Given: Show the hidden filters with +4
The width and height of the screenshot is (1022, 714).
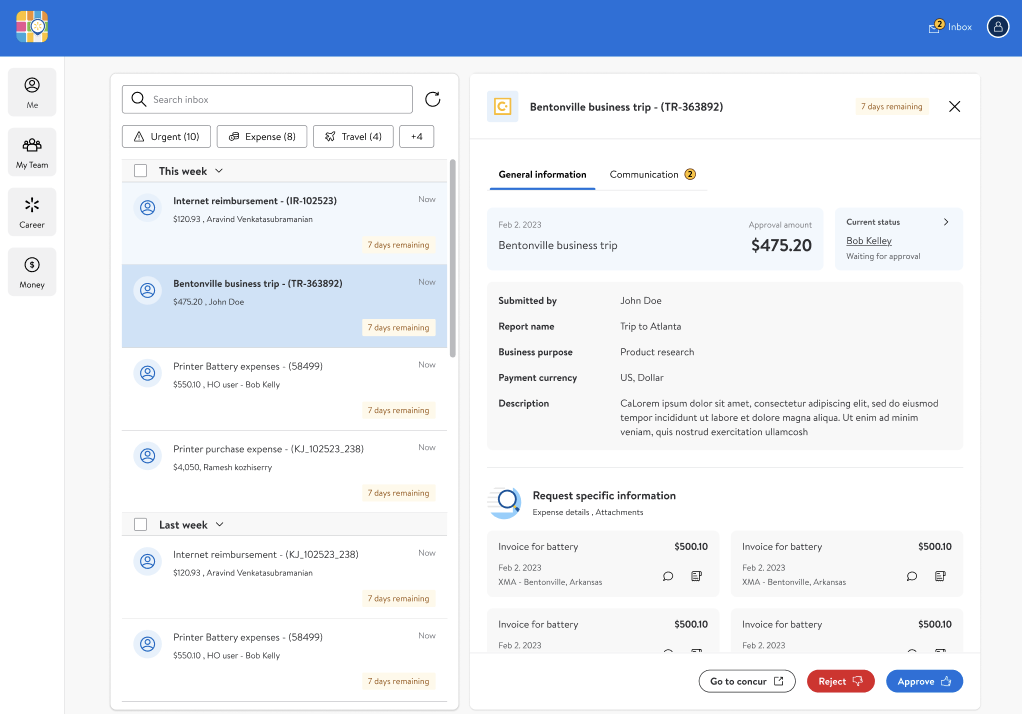Looking at the screenshot, I should point(417,136).
